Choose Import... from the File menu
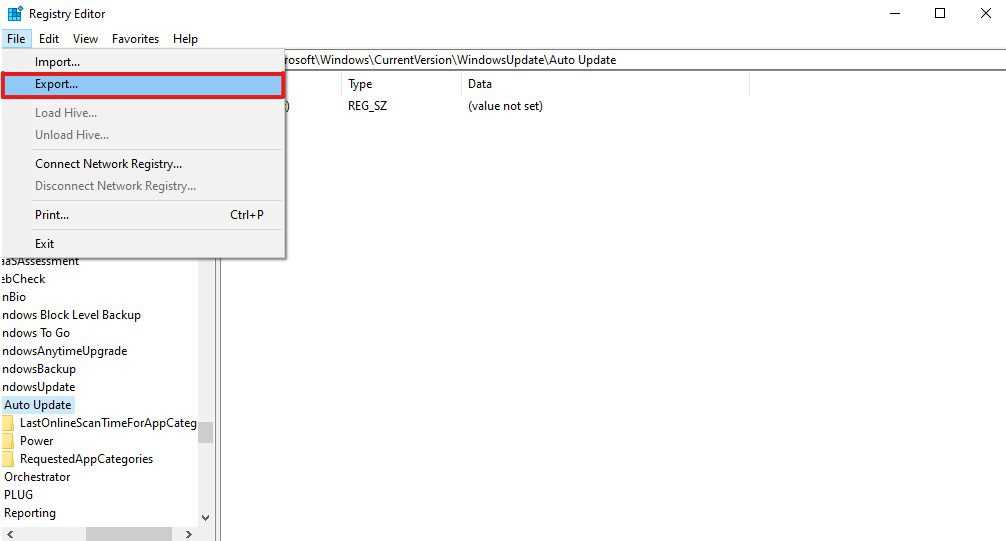The width and height of the screenshot is (1006, 541). pos(143,62)
